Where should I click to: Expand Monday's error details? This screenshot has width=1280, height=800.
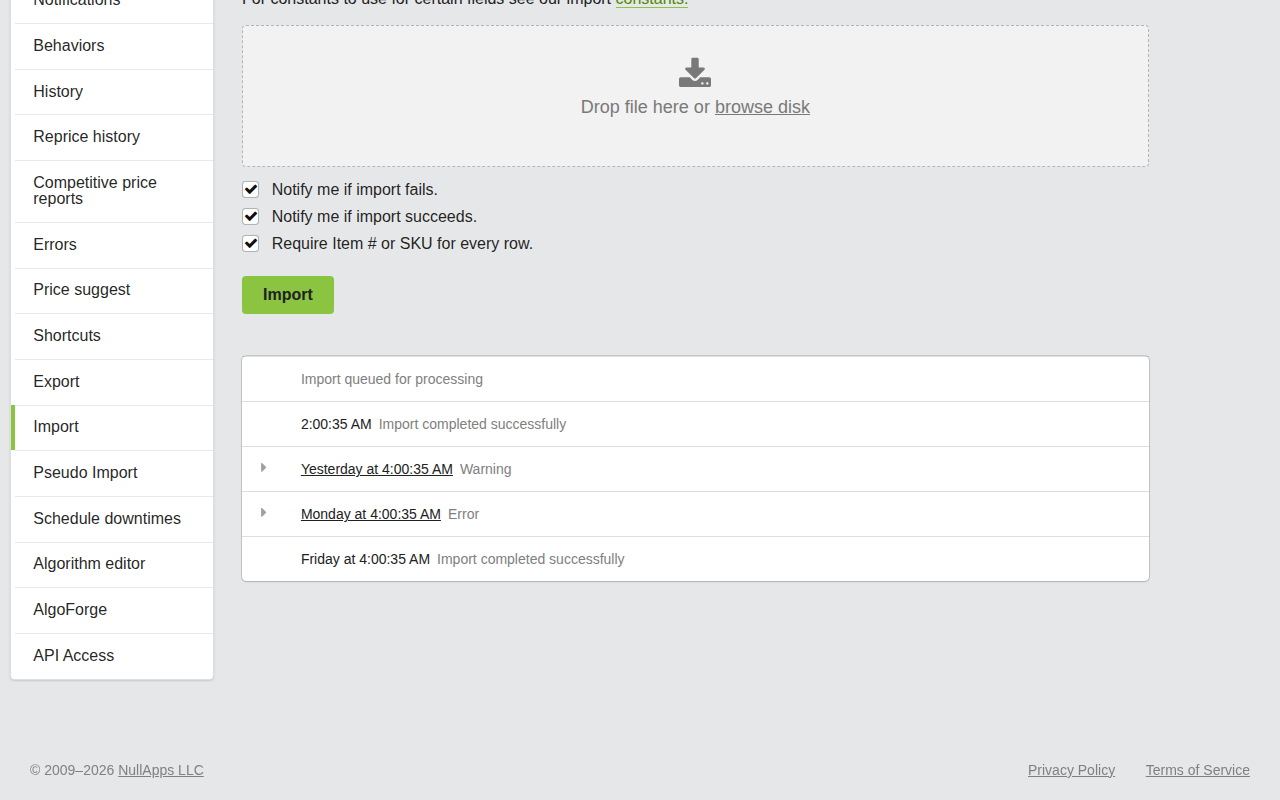(263, 513)
